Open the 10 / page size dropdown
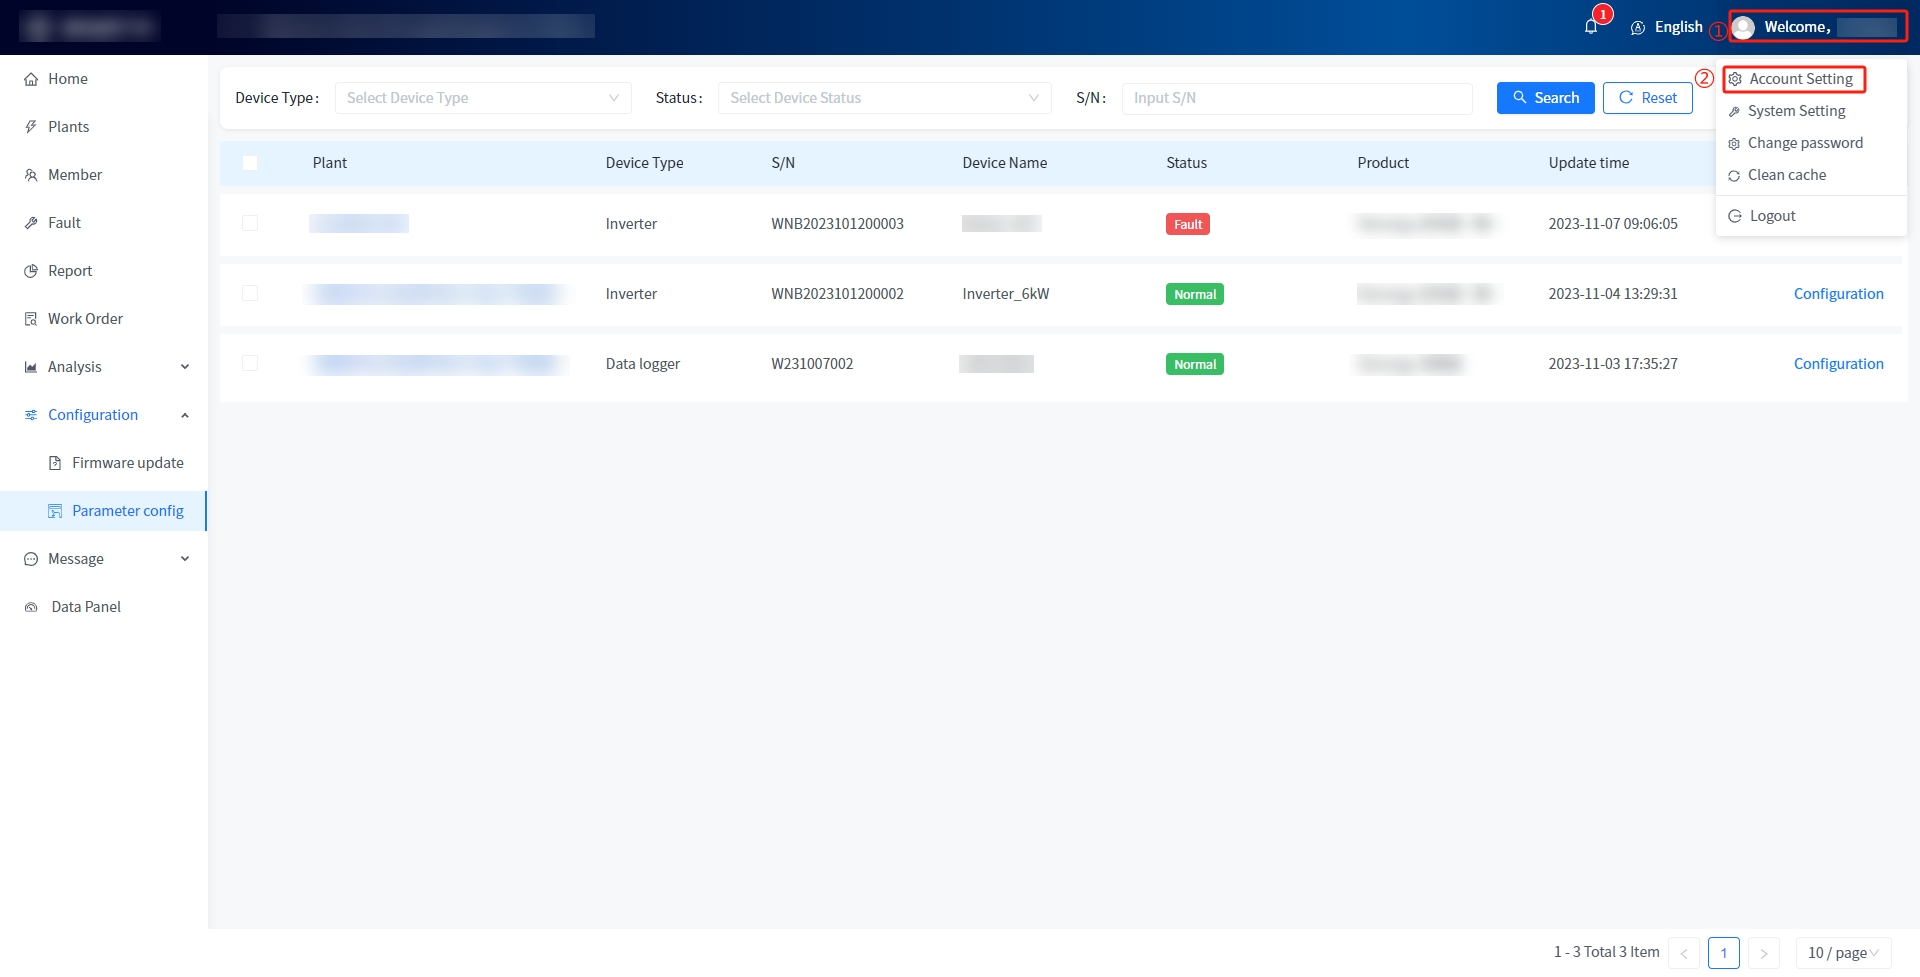 coord(1843,953)
